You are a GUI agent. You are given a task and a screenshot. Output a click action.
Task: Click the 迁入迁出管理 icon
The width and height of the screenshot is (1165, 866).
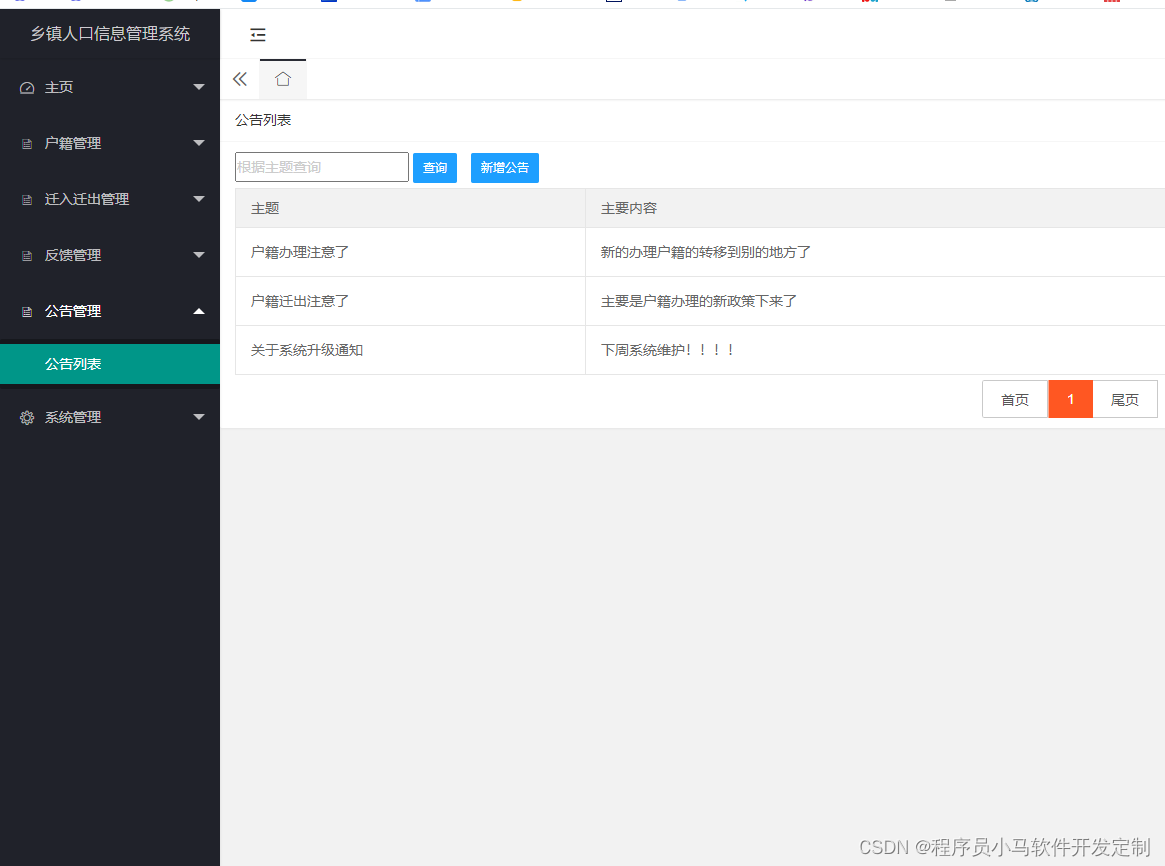[27, 199]
